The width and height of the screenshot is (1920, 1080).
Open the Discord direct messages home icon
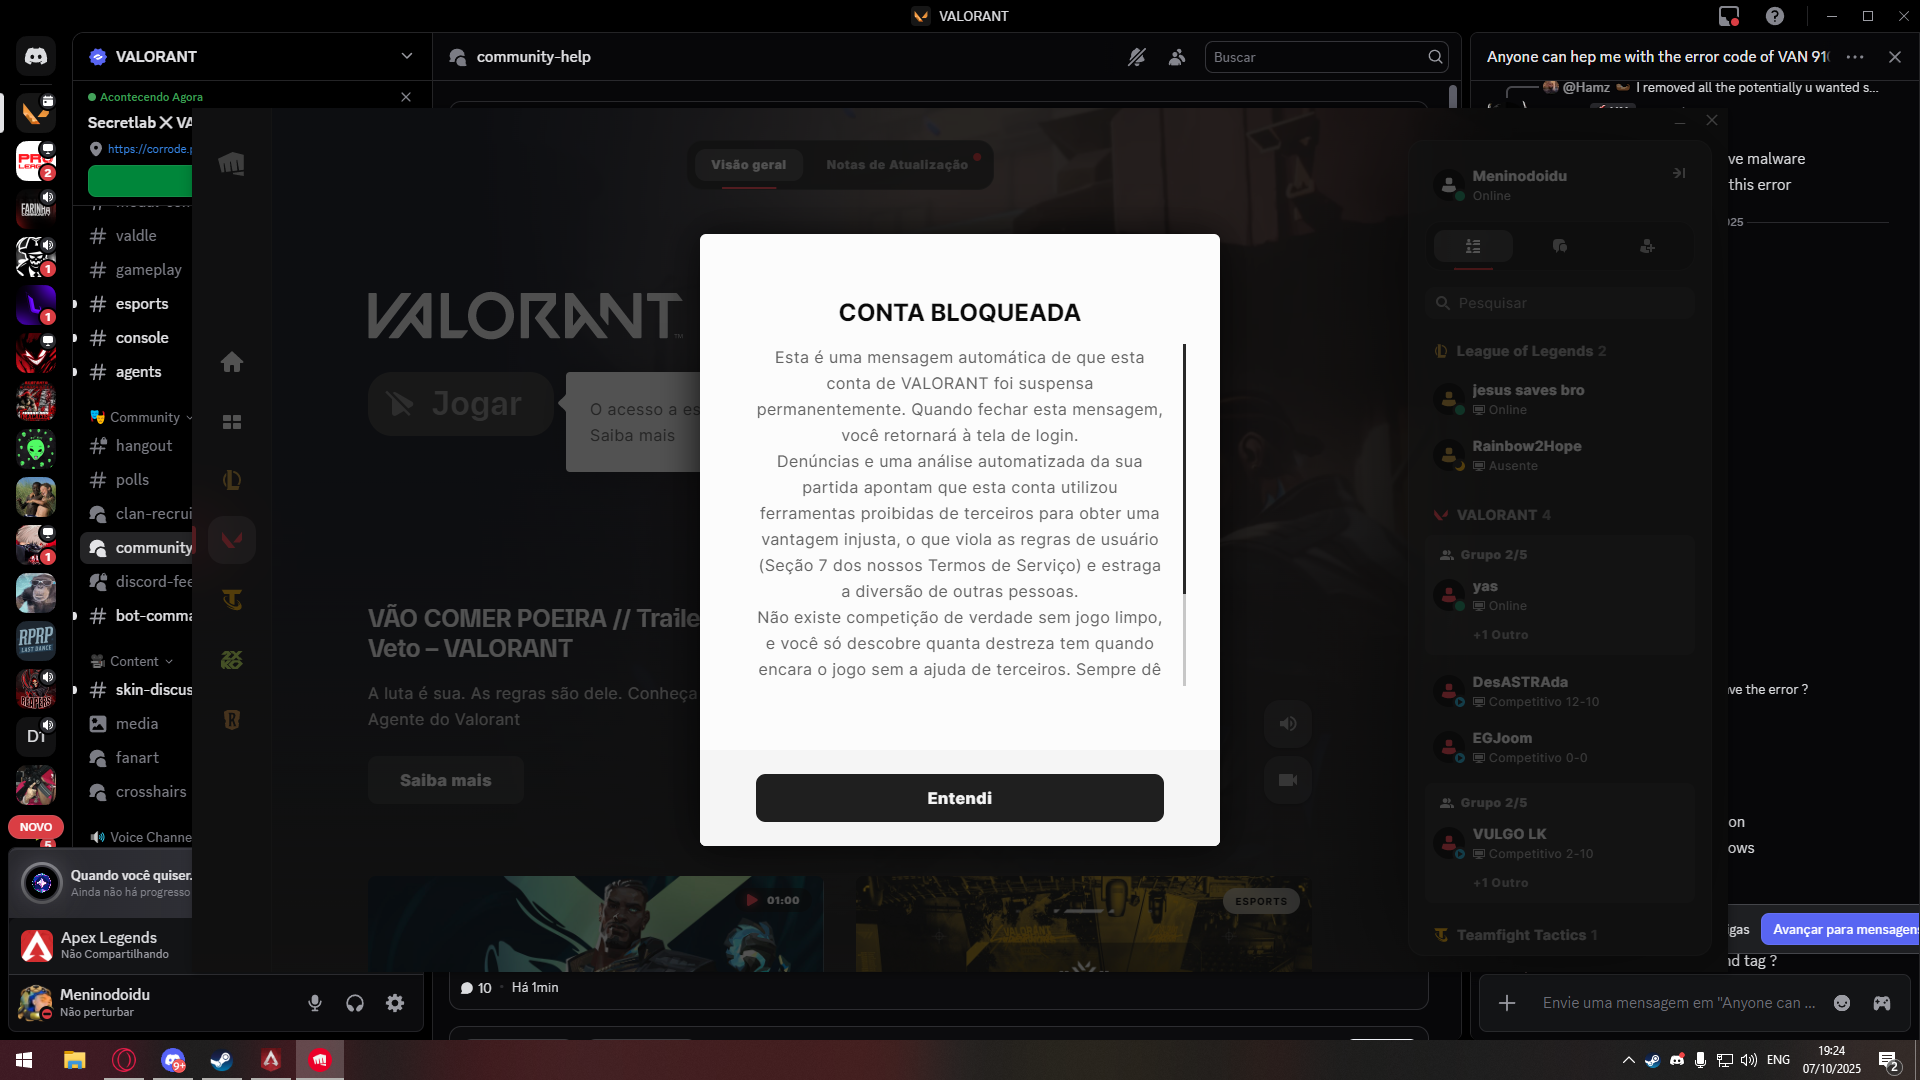click(x=36, y=57)
